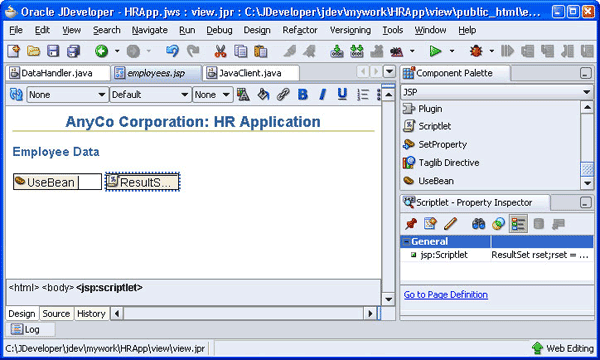The image size is (600, 360).
Task: Switch to the Source tab
Action: click(x=56, y=314)
